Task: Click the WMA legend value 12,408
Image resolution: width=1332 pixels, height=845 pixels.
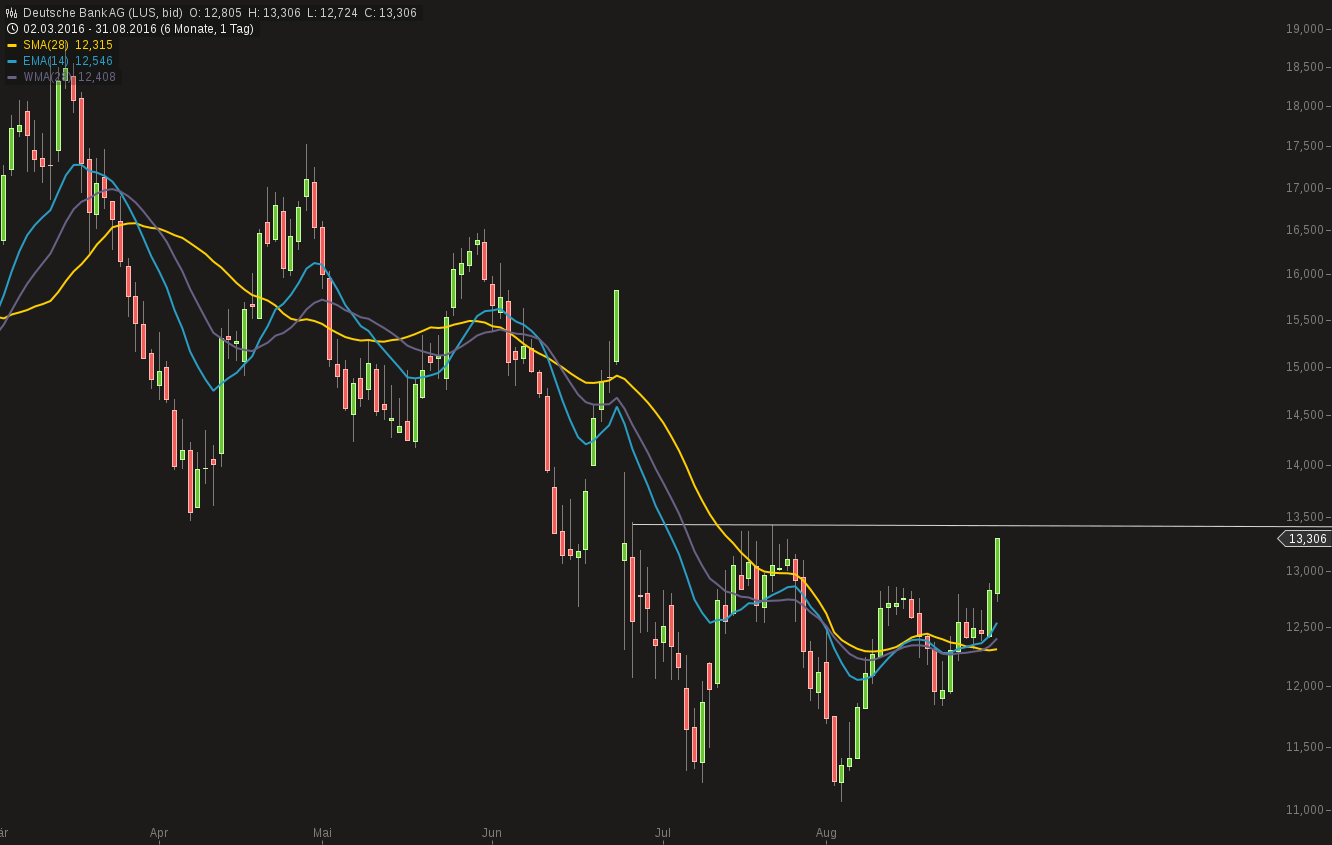Action: pyautogui.click(x=97, y=77)
